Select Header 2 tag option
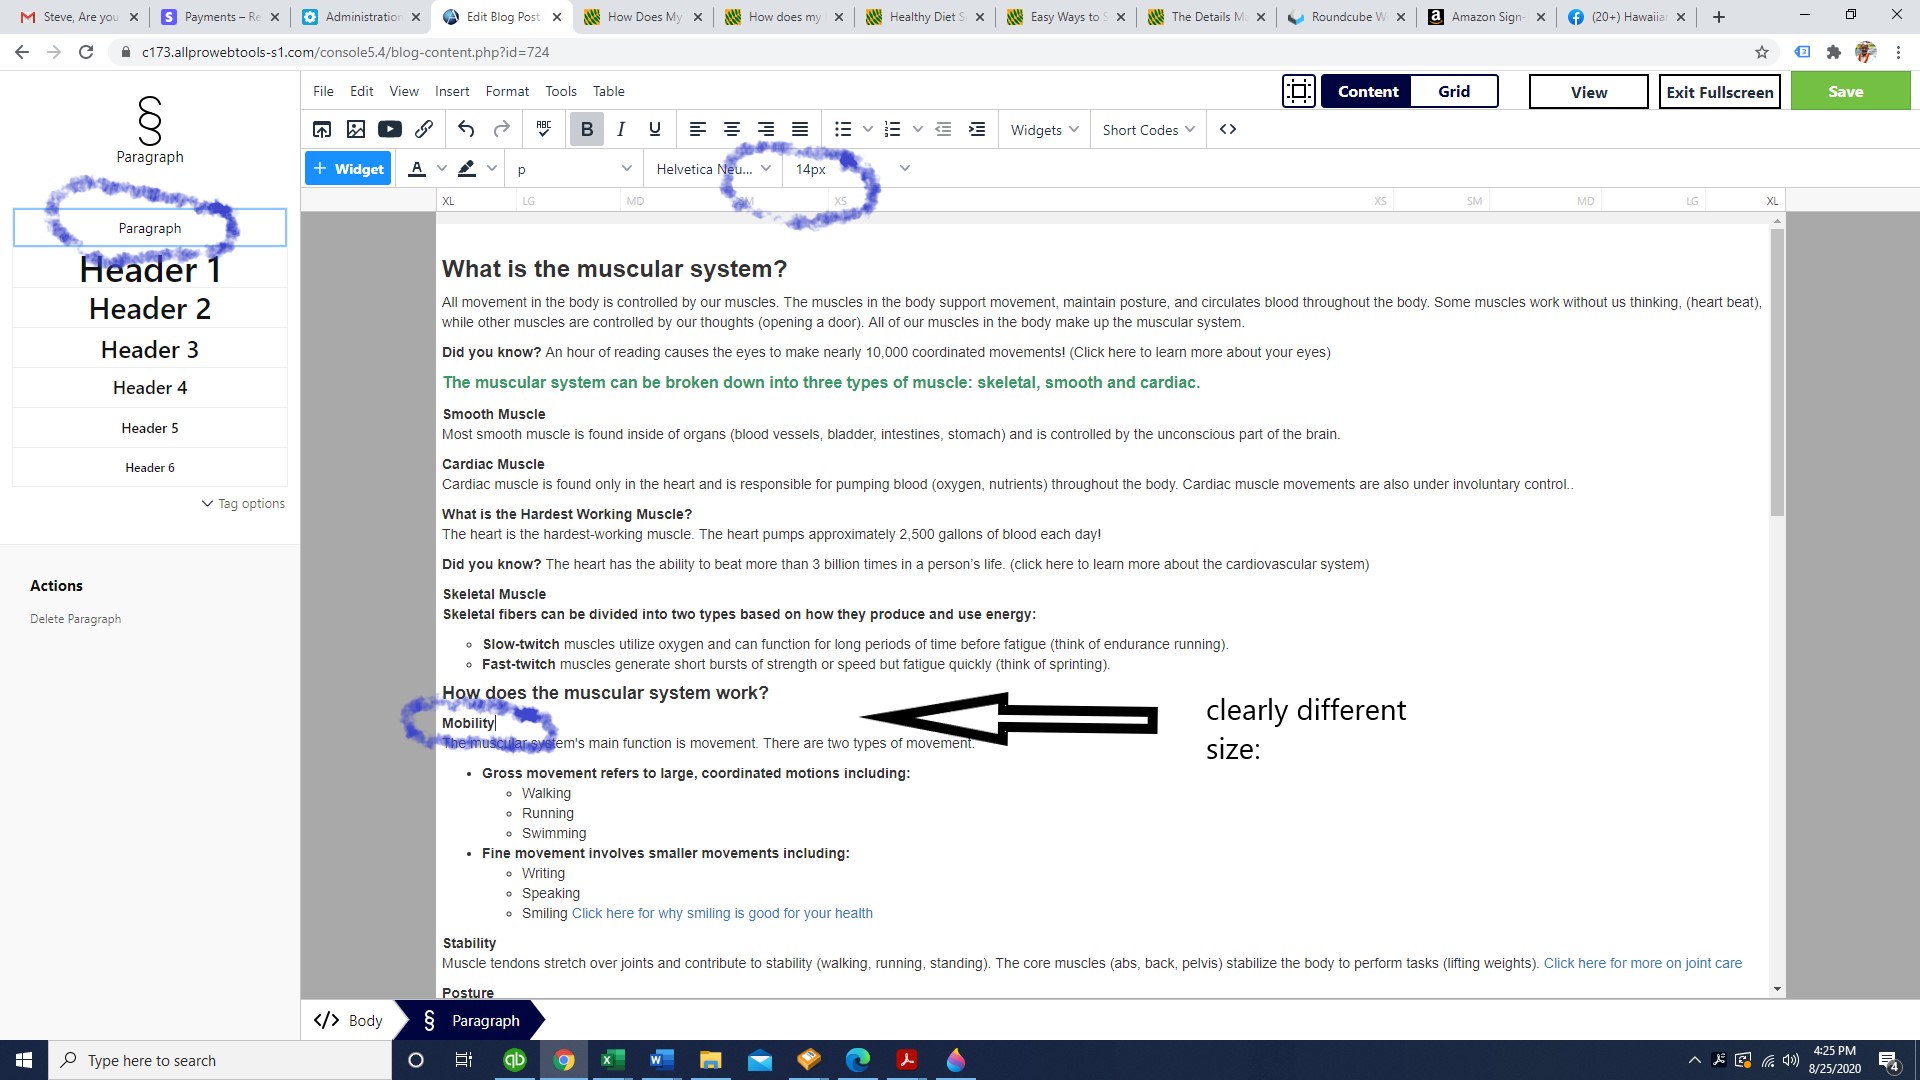Screen dimensions: 1920x1080 [x=150, y=309]
